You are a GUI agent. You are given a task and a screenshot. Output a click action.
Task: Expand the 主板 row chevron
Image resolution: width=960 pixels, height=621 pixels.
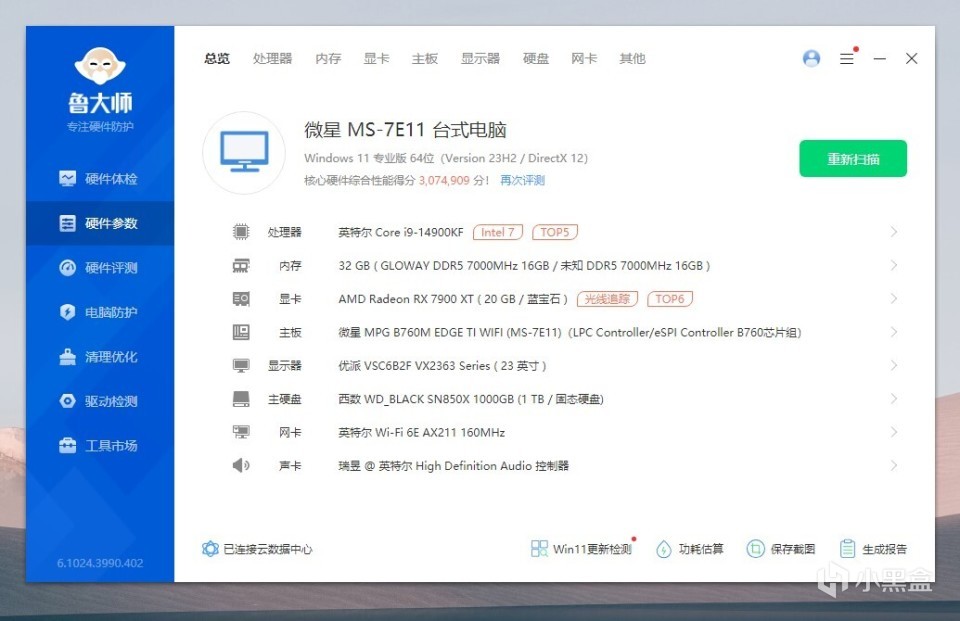point(894,332)
